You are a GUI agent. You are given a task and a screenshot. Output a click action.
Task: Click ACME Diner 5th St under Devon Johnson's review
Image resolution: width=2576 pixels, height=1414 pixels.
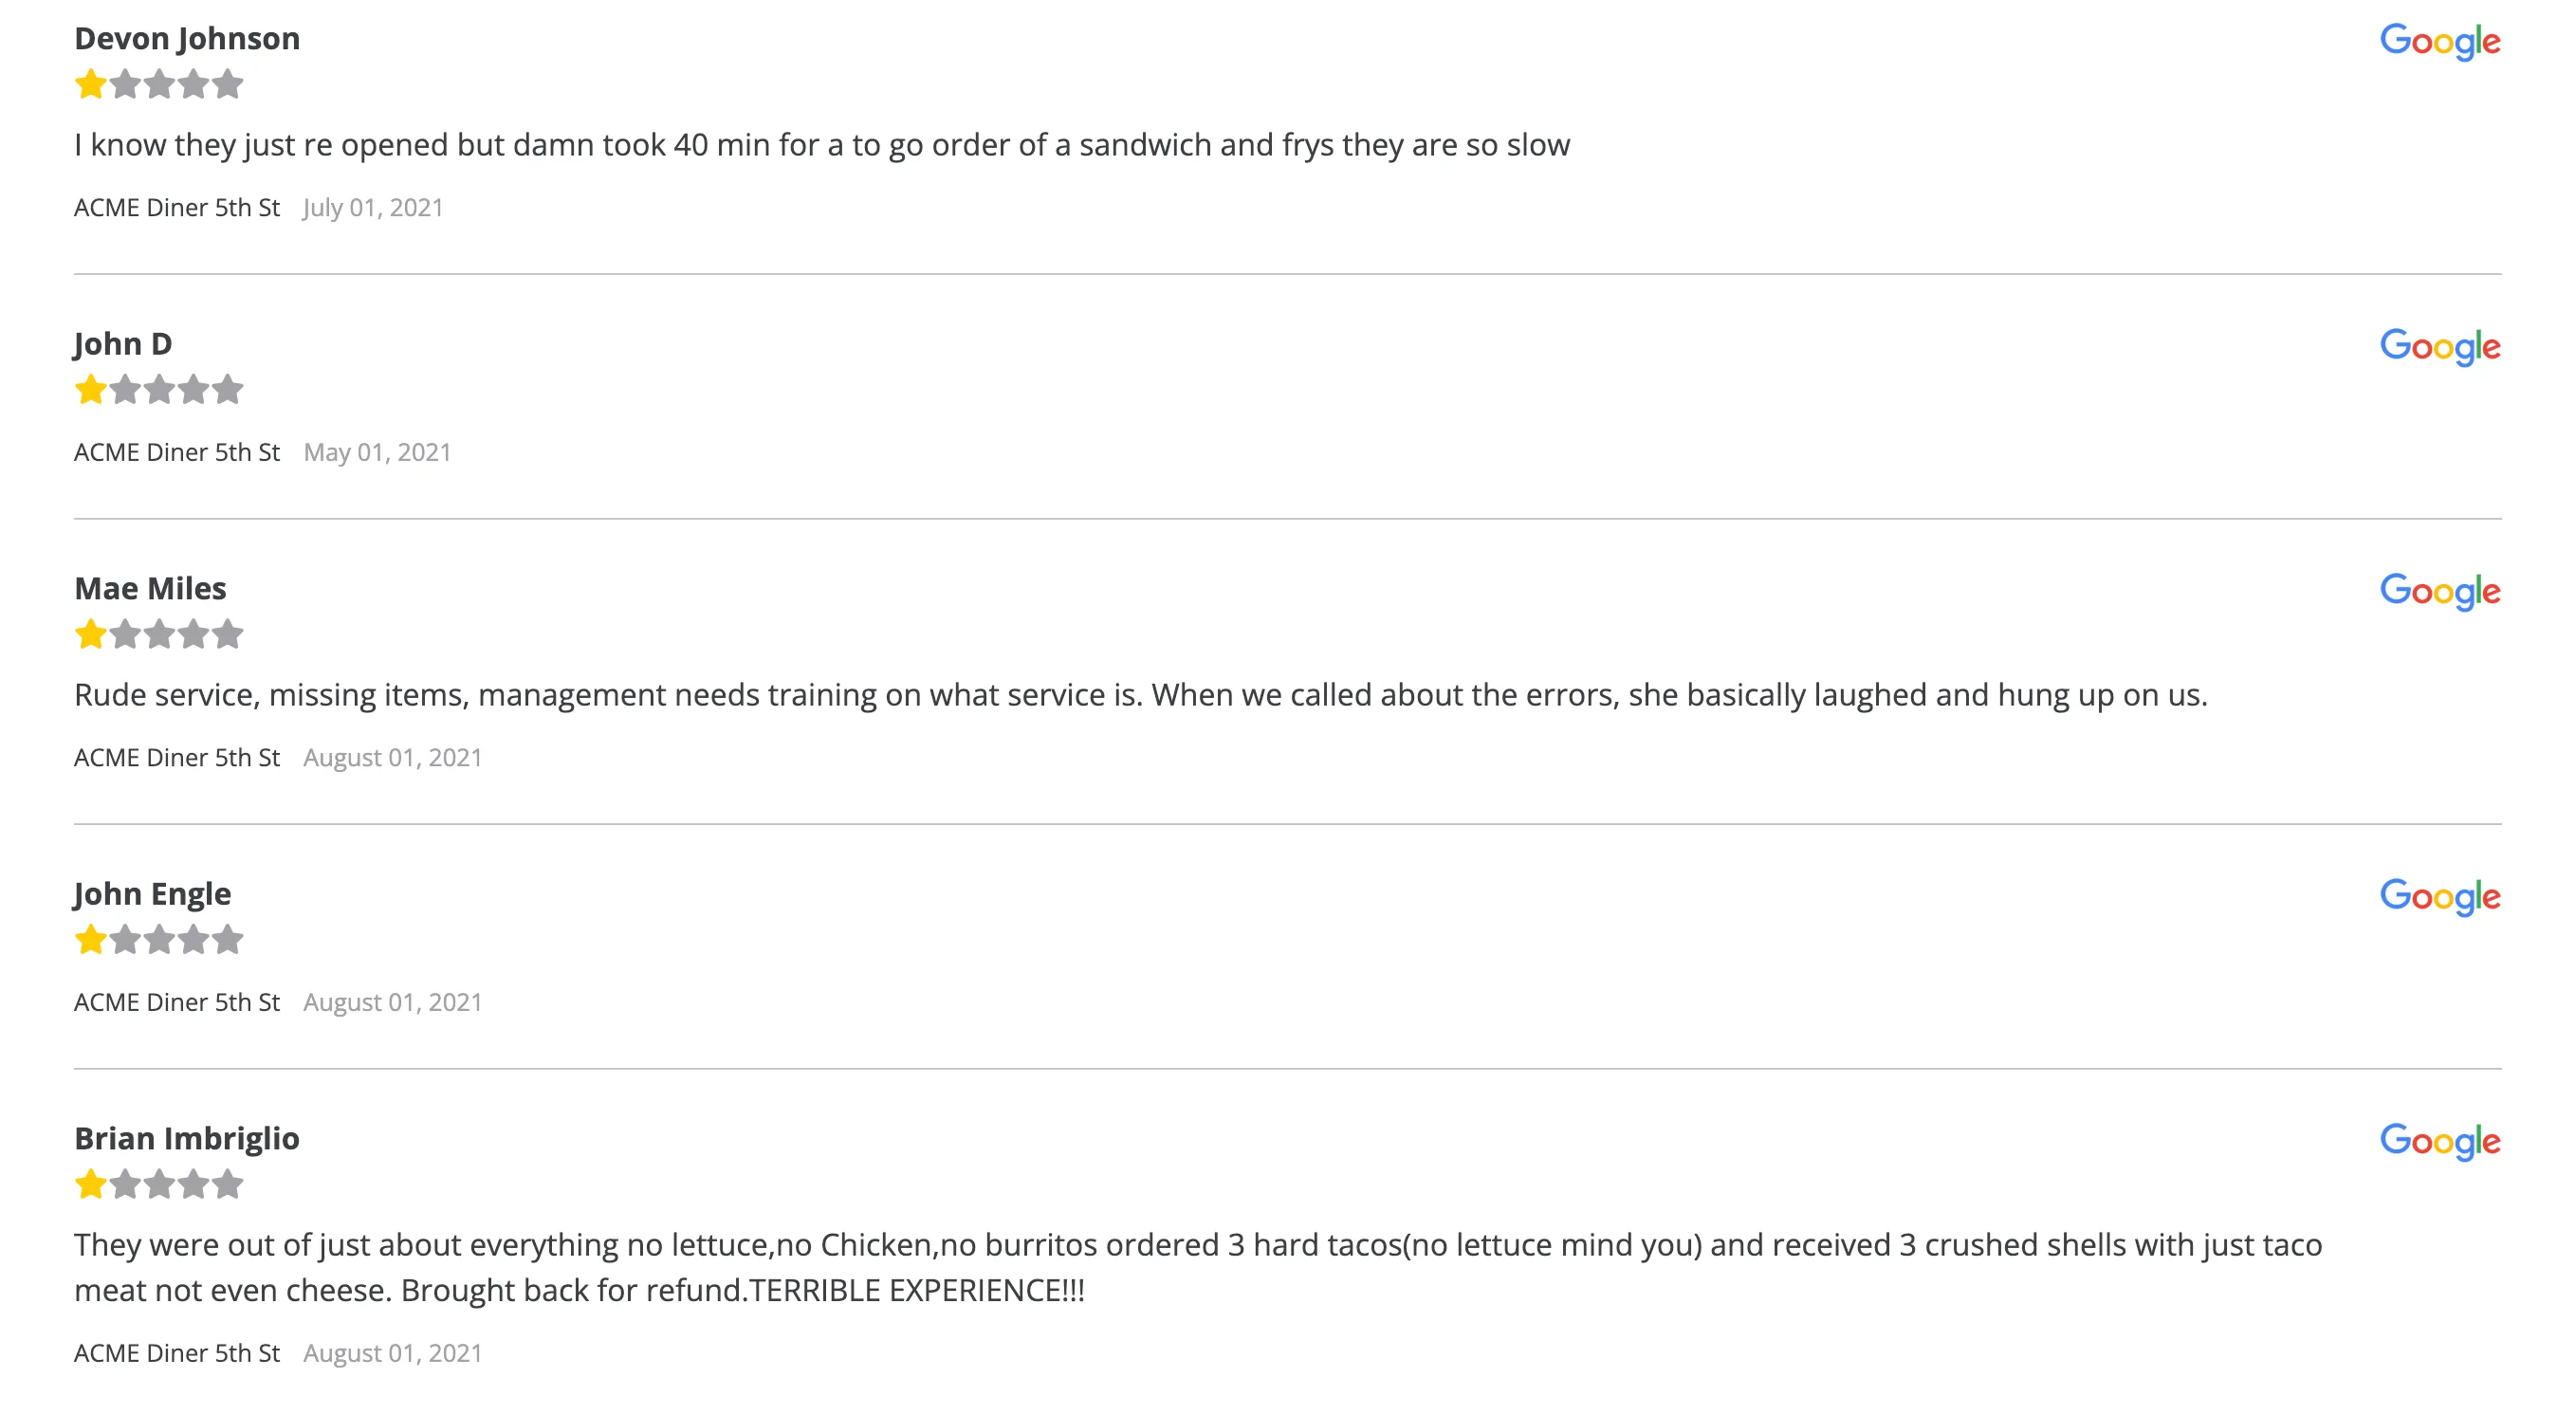177,207
